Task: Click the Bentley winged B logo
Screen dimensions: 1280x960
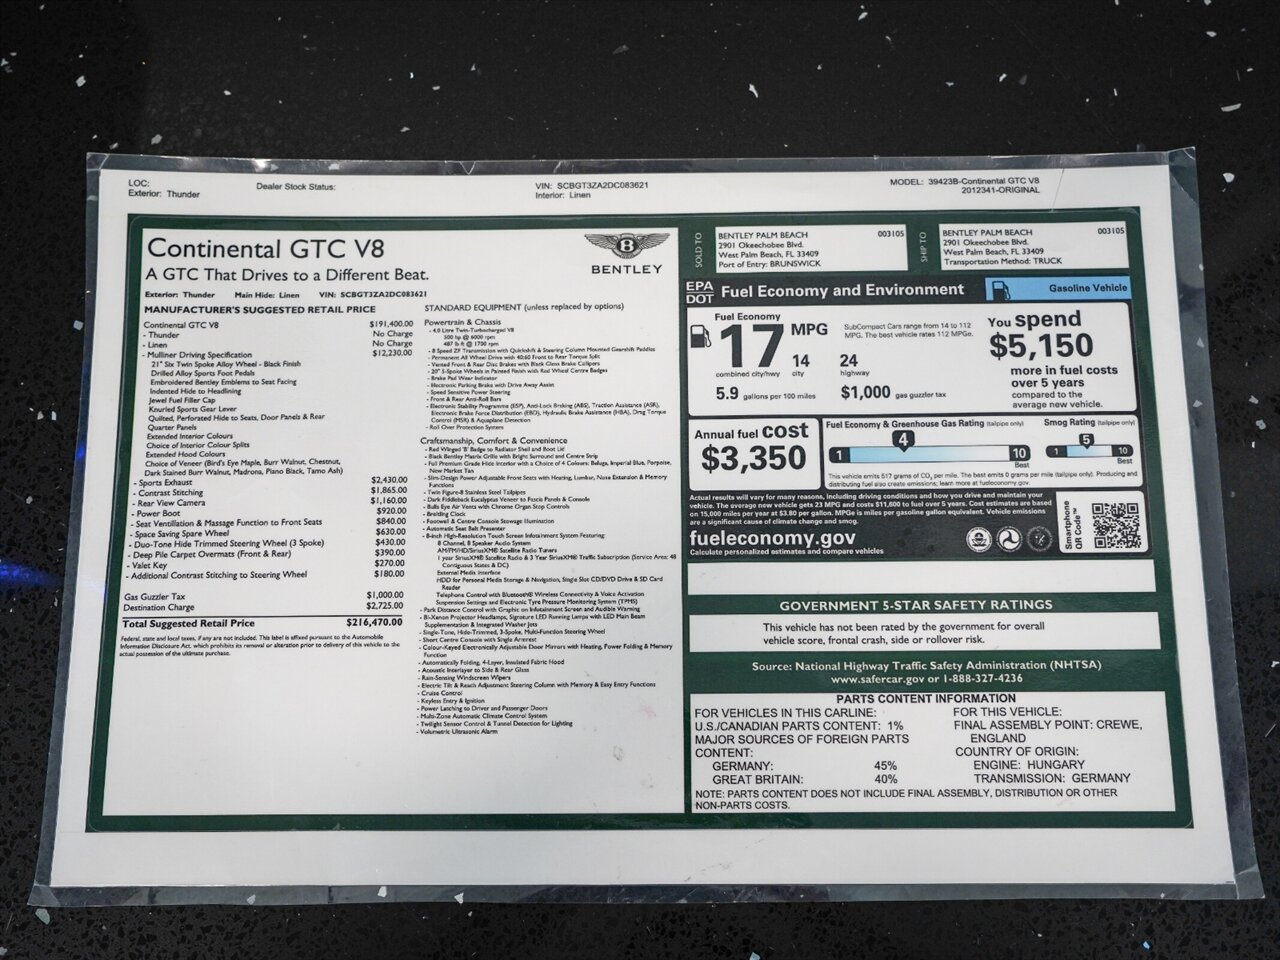Action: 626,247
